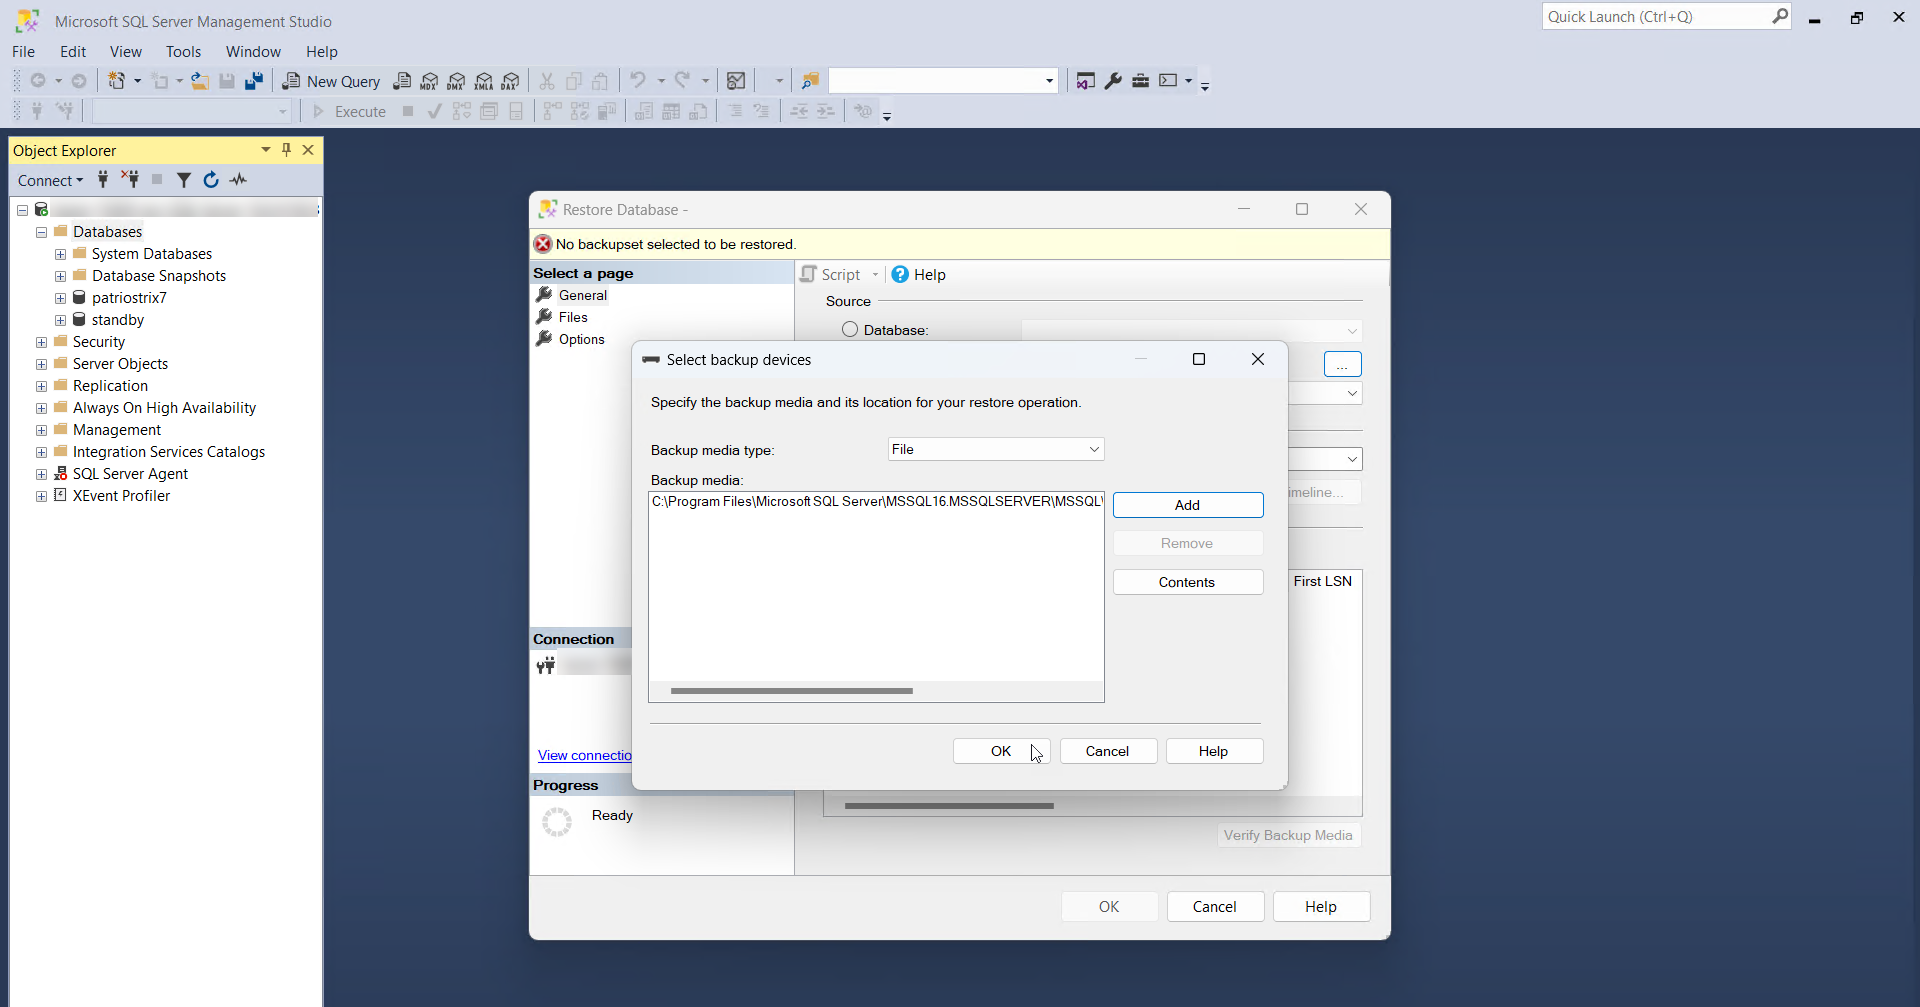The height and width of the screenshot is (1007, 1920).
Task: Select the New XMLA Query icon
Action: pyautogui.click(x=484, y=81)
